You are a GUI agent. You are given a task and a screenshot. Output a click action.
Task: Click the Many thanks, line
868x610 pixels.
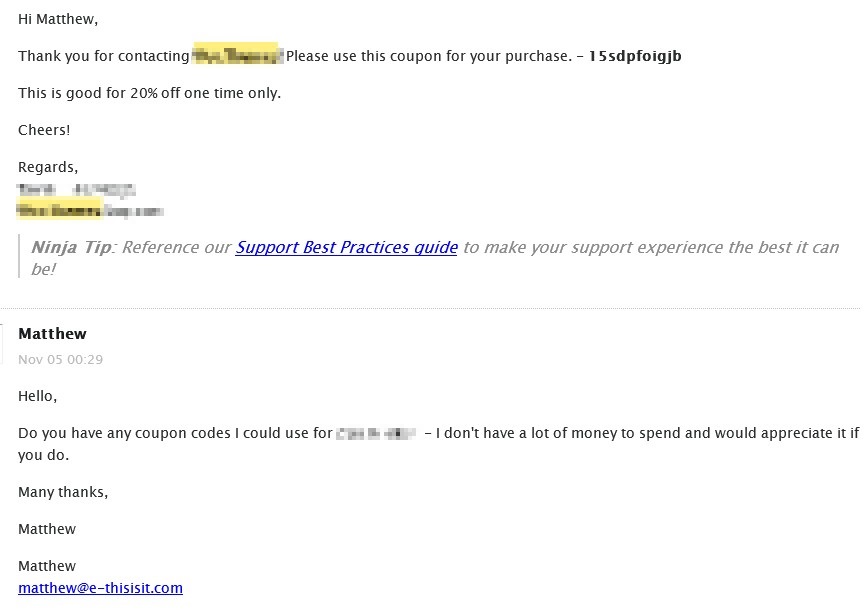click(63, 492)
